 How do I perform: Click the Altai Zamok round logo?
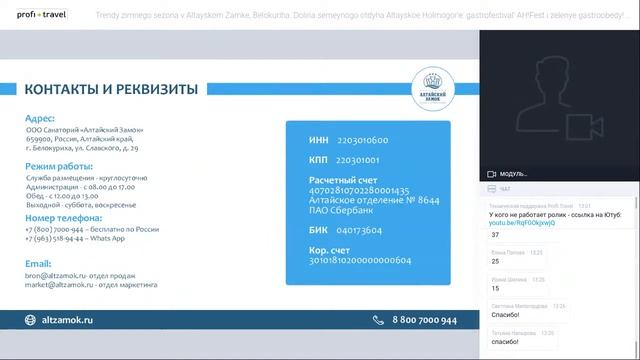(433, 89)
